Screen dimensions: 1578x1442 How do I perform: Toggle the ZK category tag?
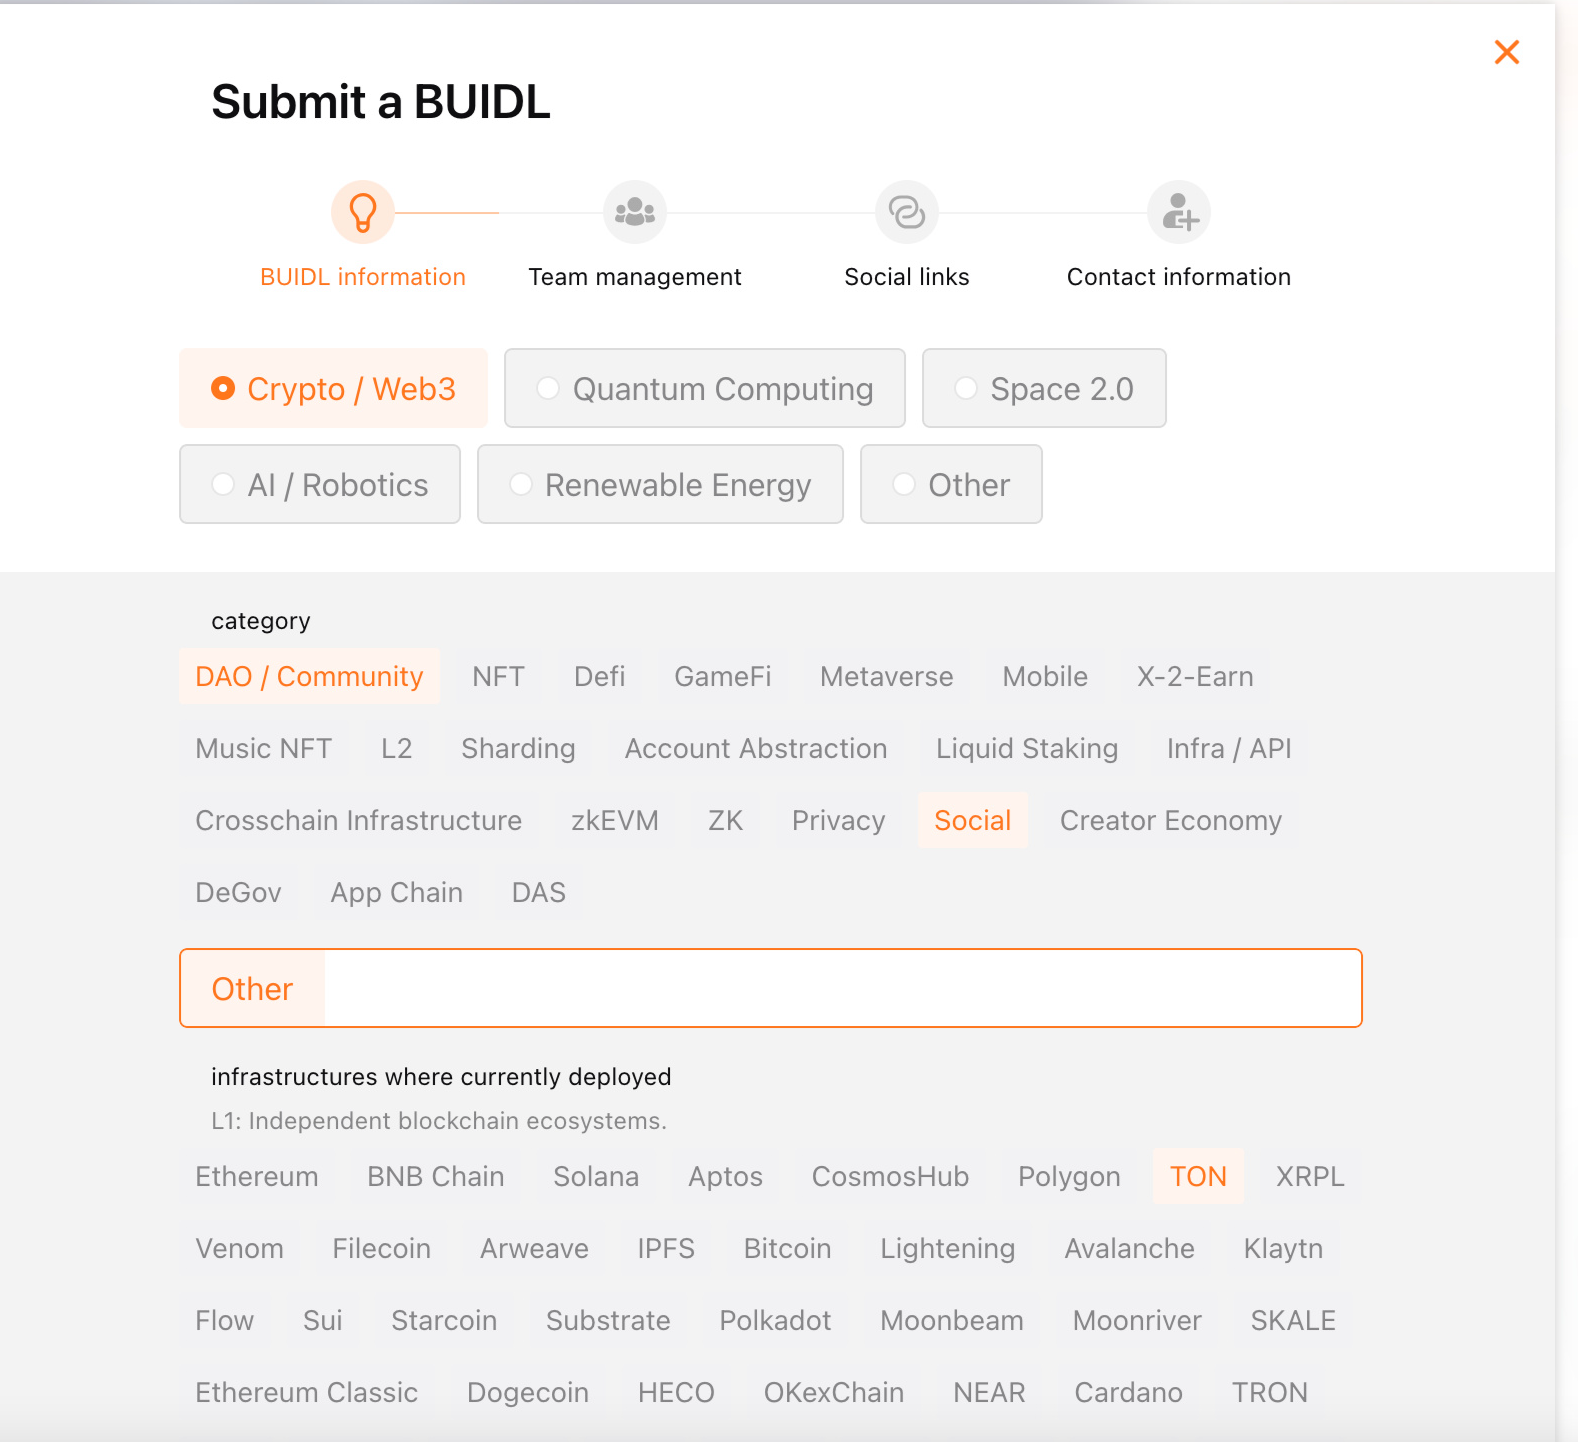tap(726, 820)
